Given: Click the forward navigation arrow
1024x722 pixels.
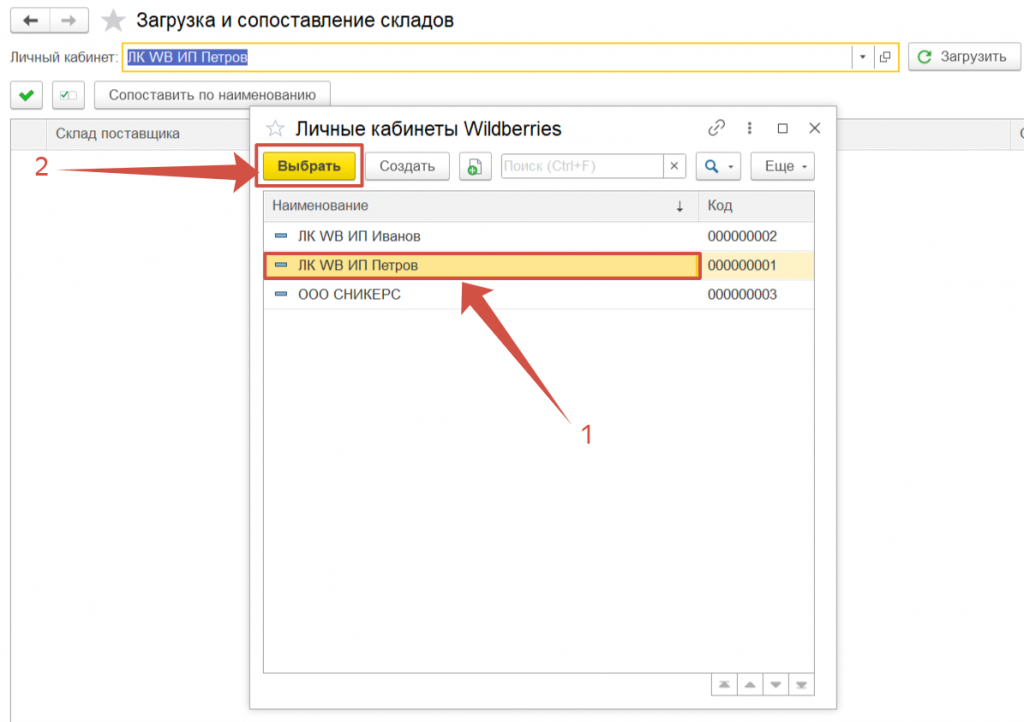Looking at the screenshot, I should click(68, 20).
